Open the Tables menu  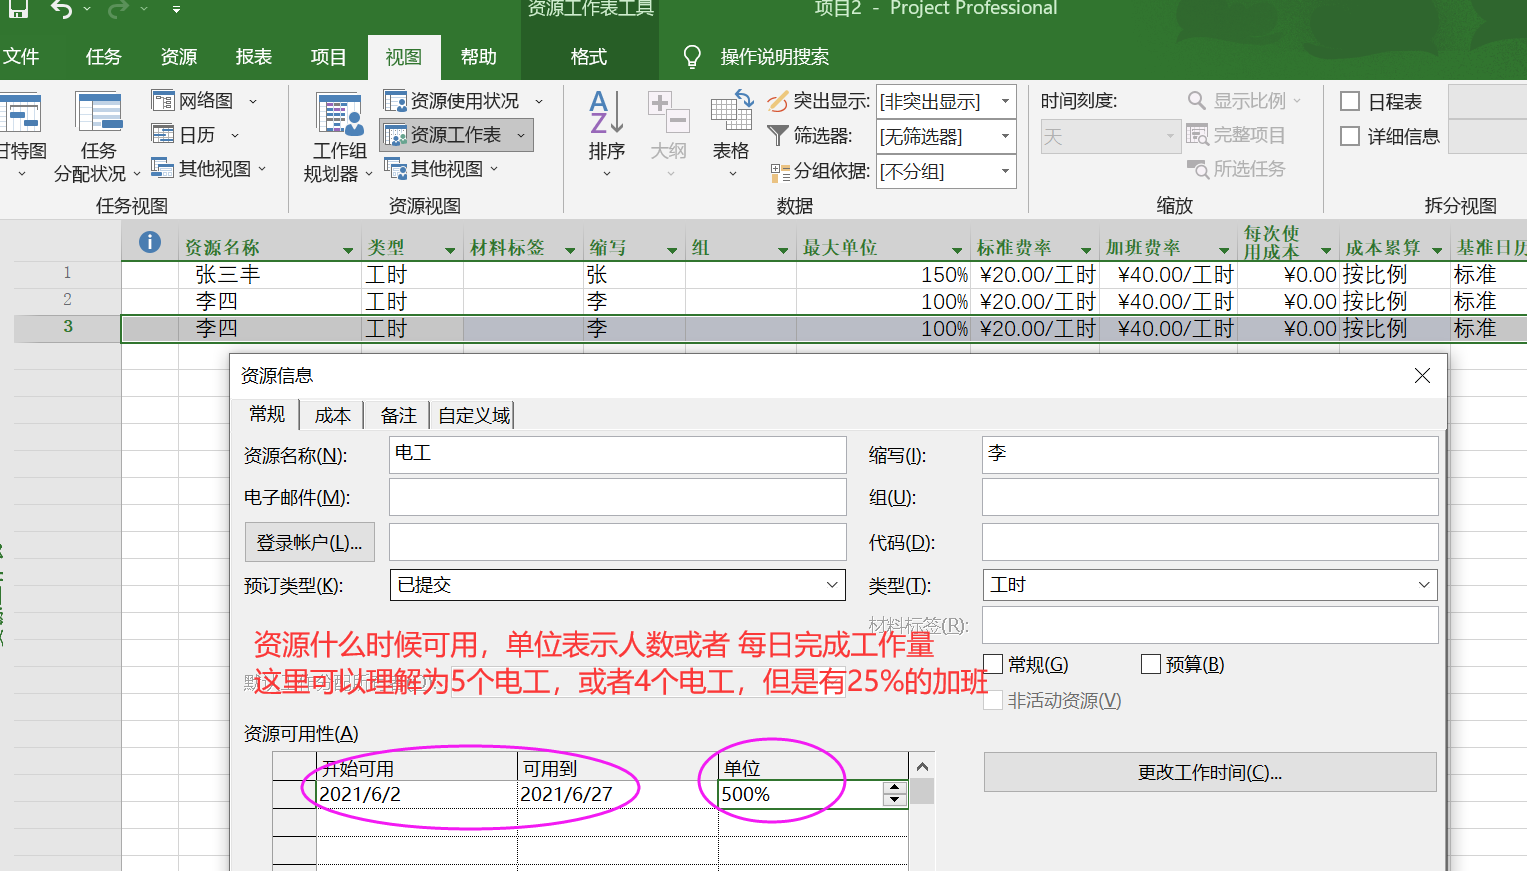[x=731, y=136]
